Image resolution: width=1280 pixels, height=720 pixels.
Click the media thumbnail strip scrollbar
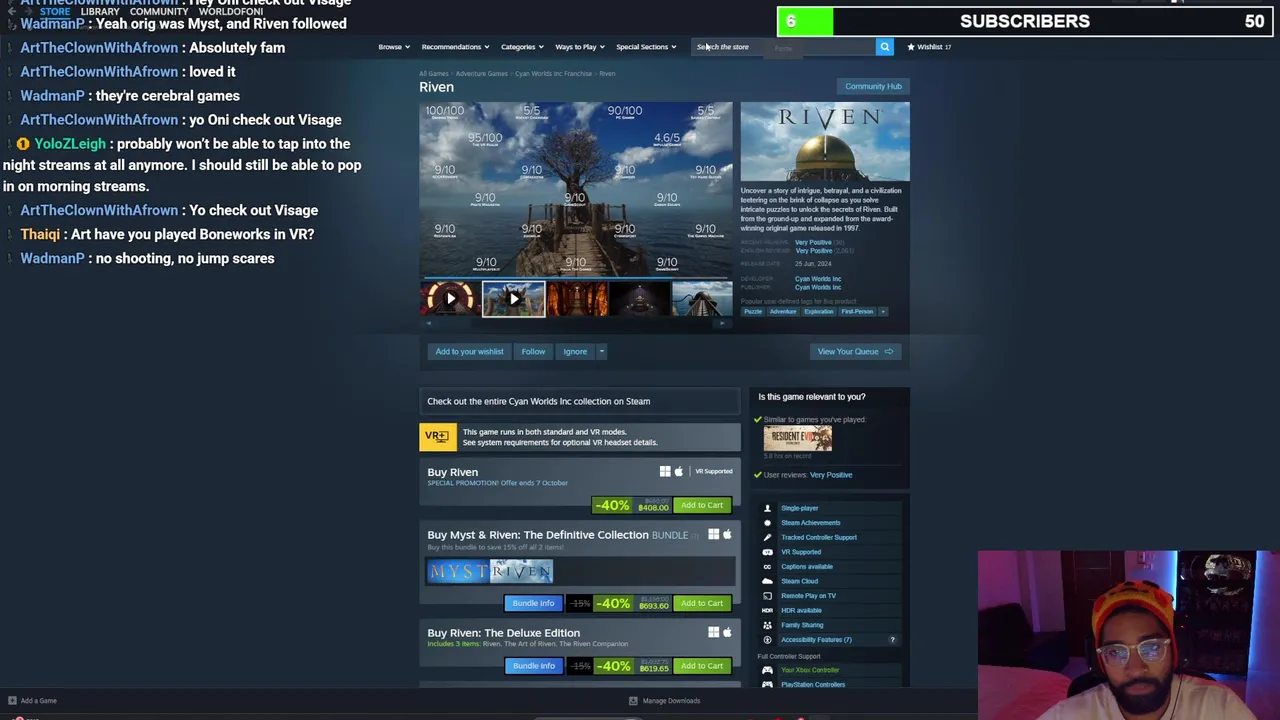(576, 323)
